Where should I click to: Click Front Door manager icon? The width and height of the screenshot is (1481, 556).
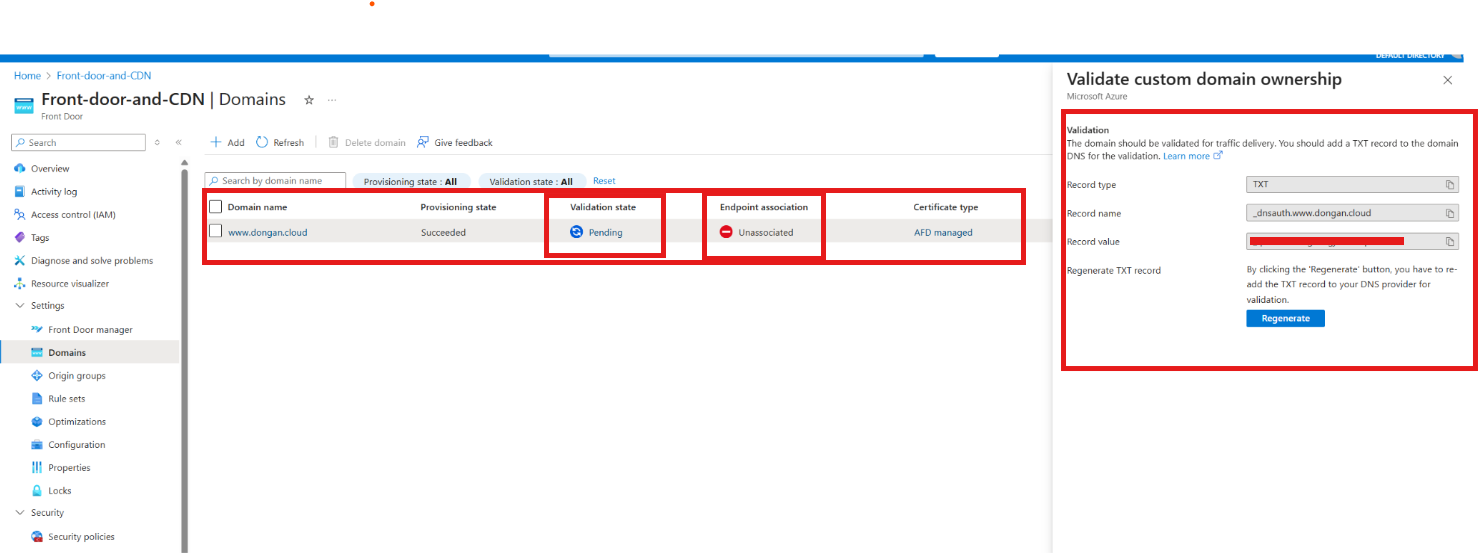click(37, 329)
